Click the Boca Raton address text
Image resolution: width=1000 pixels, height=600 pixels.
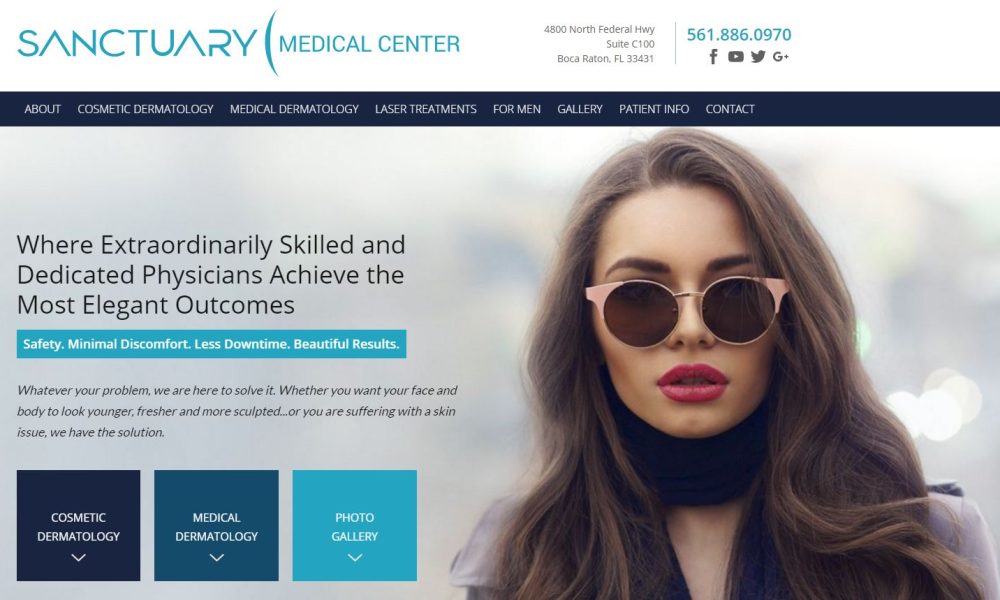[605, 59]
